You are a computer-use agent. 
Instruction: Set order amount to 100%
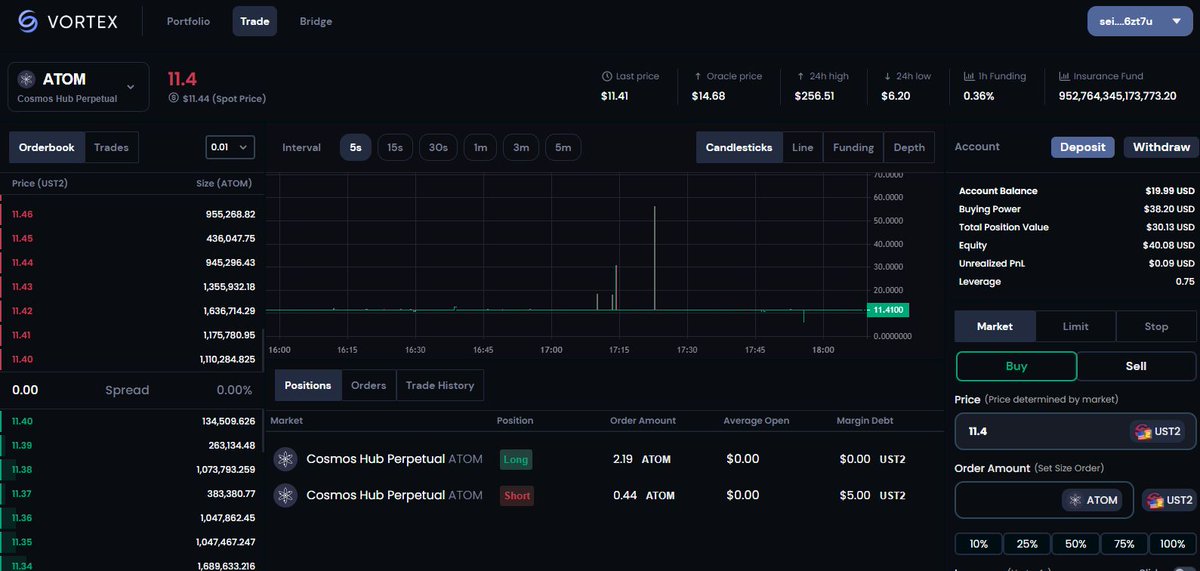1173,544
